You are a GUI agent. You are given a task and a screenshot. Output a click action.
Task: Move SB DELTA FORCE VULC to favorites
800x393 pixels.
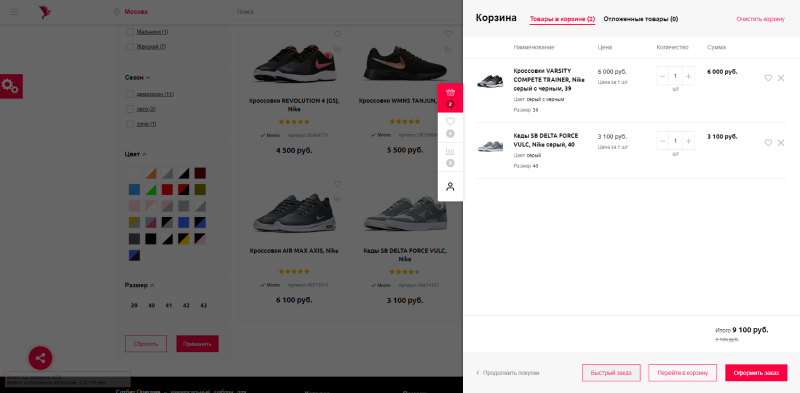tap(768, 143)
